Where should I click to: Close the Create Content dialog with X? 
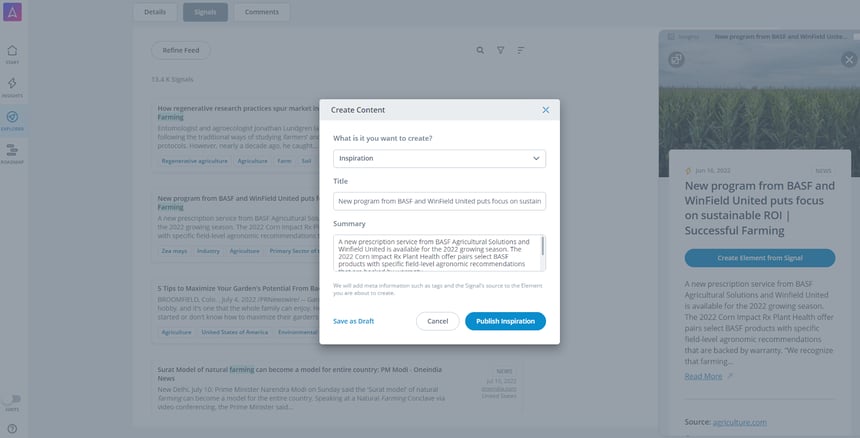[545, 110]
